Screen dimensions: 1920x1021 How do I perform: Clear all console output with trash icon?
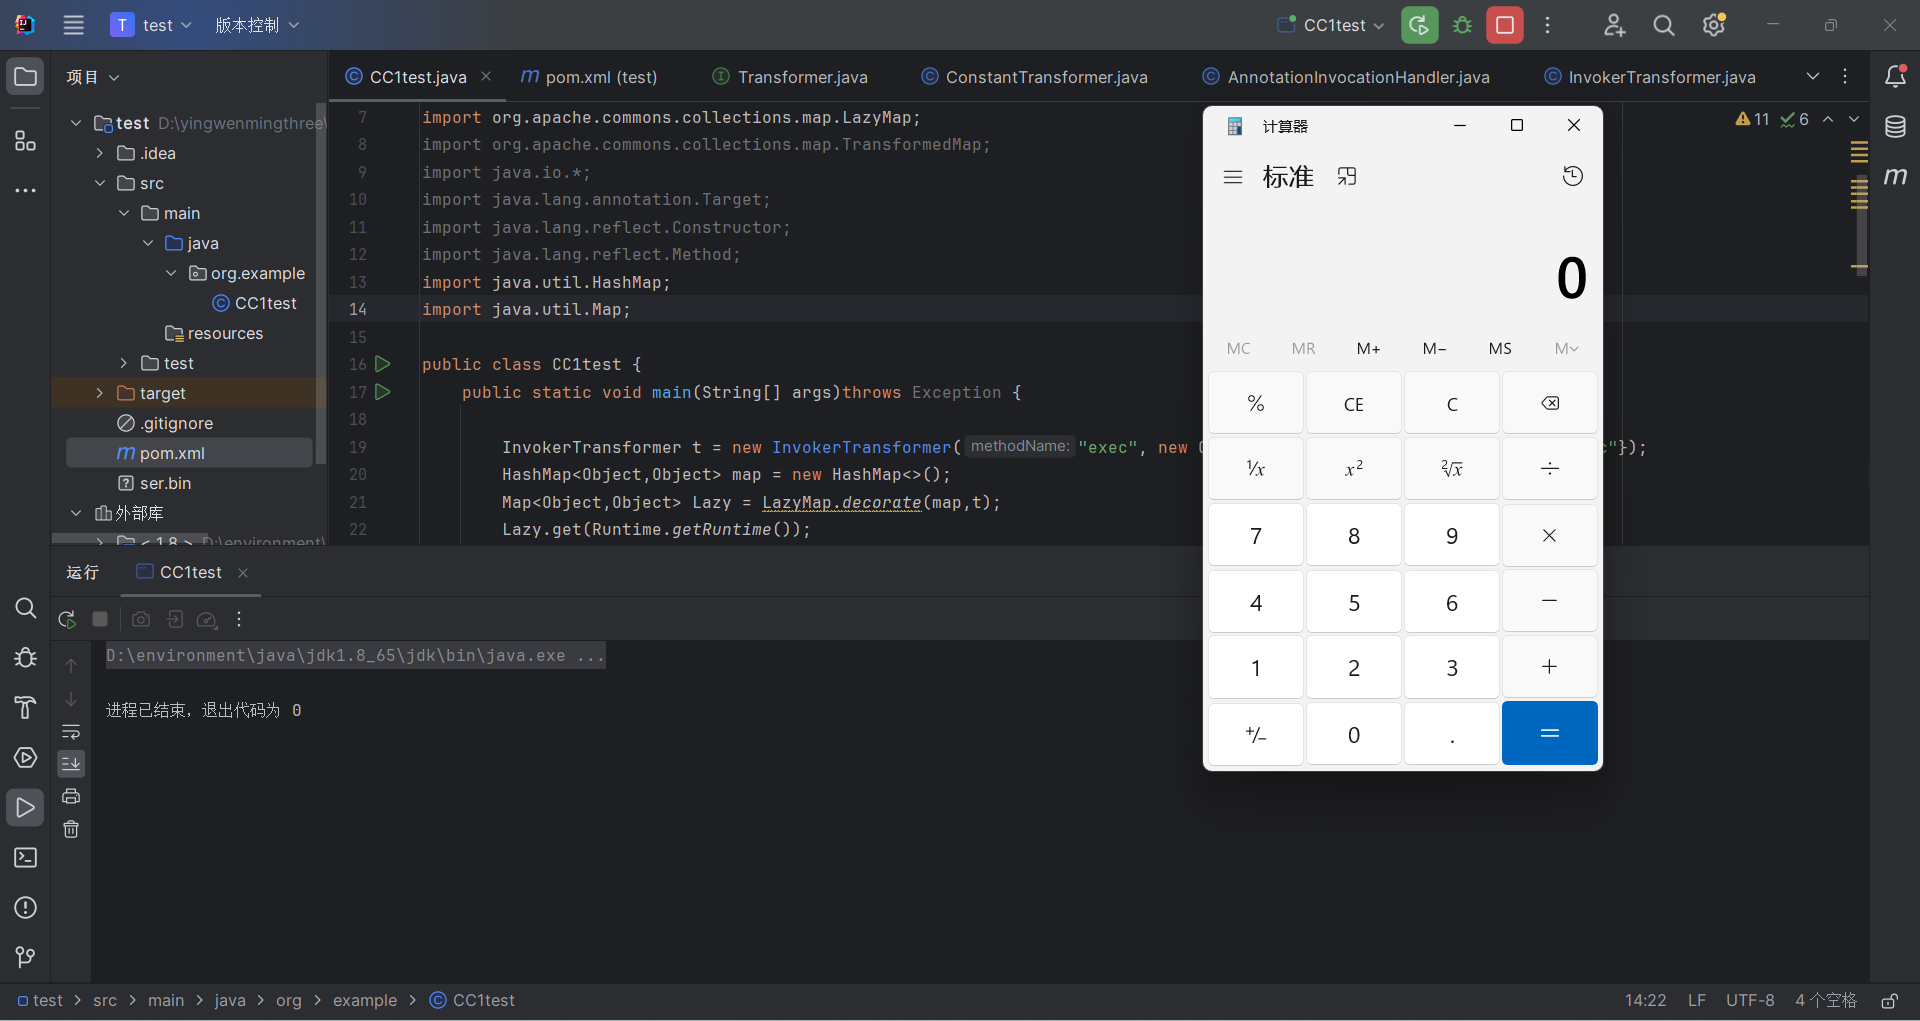71,829
